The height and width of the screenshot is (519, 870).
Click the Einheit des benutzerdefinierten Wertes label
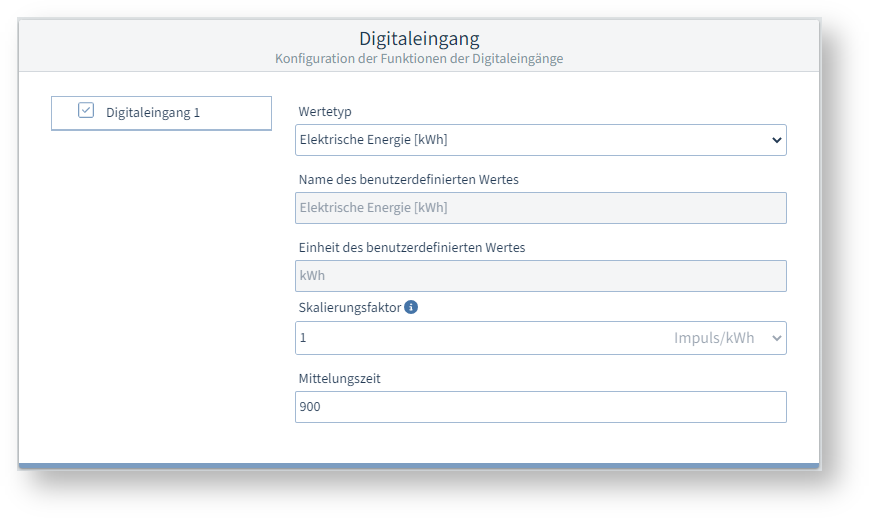pyautogui.click(x=411, y=247)
